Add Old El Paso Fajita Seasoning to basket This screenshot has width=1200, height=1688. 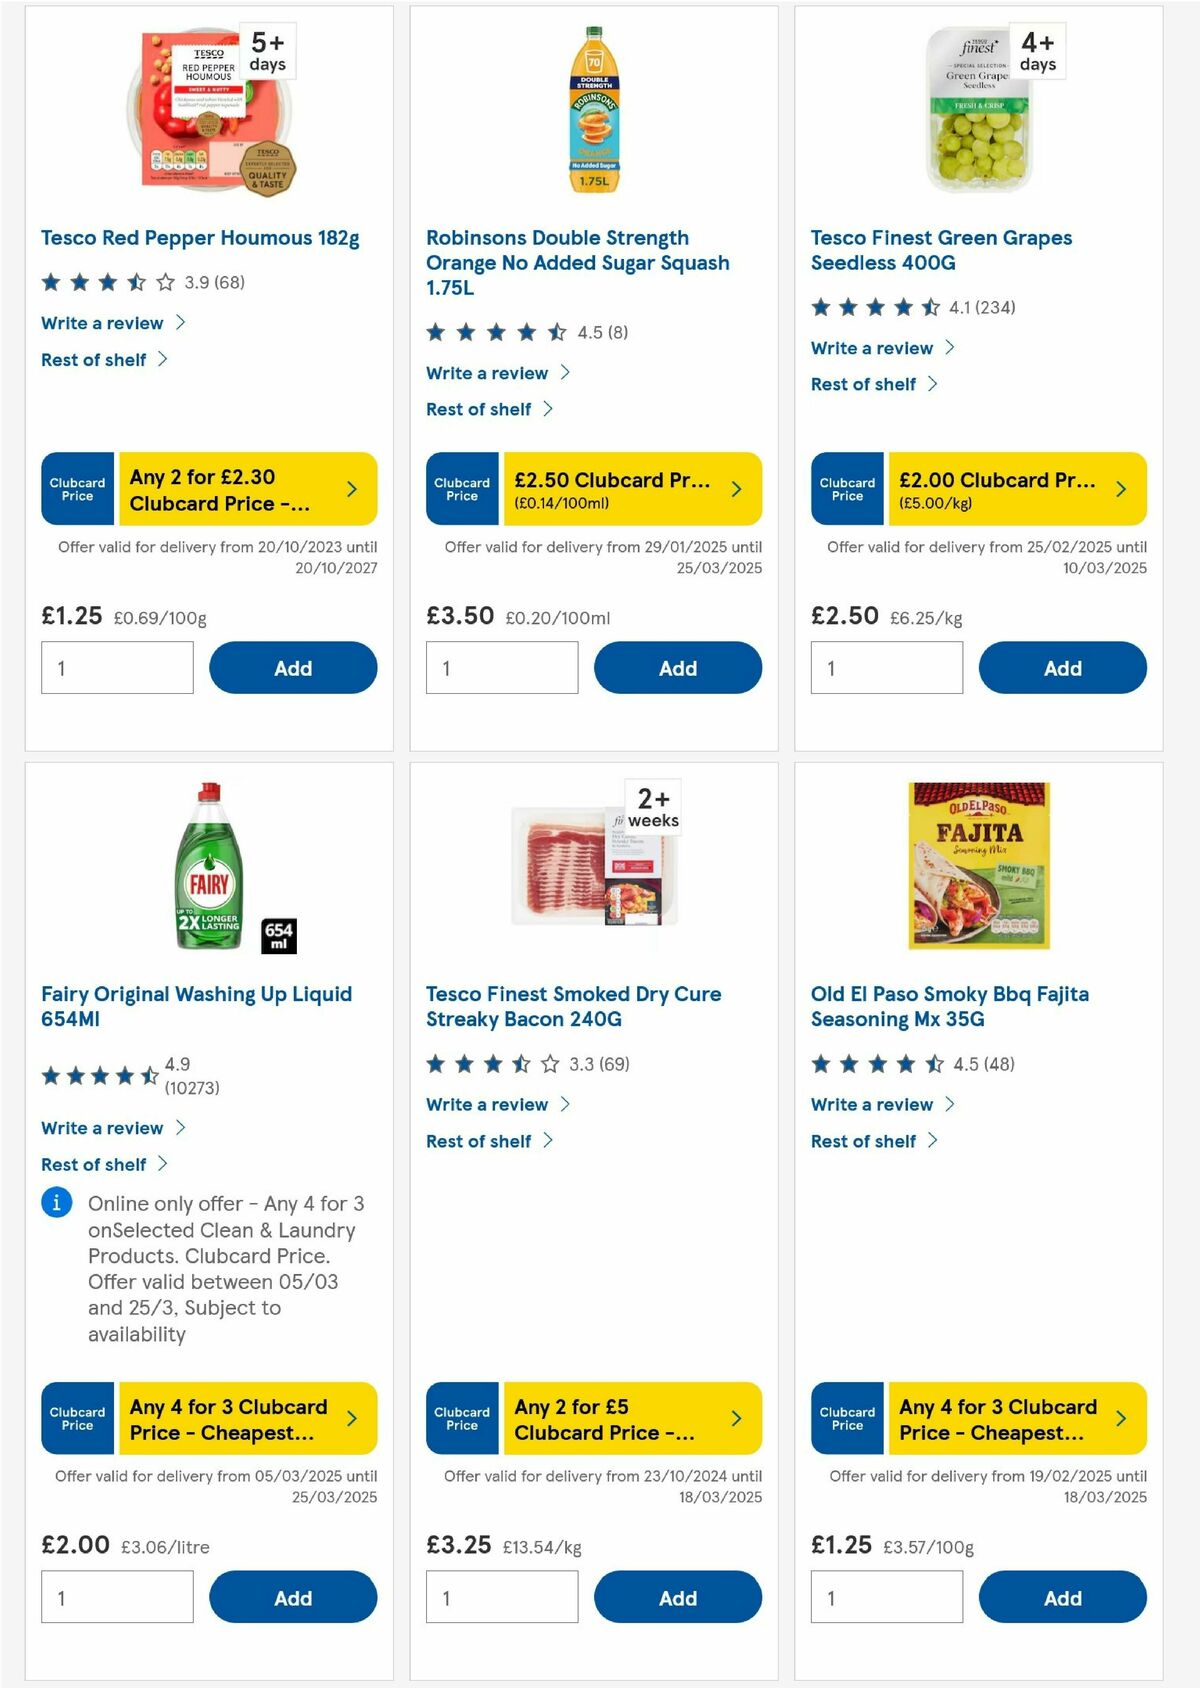pos(1062,1597)
